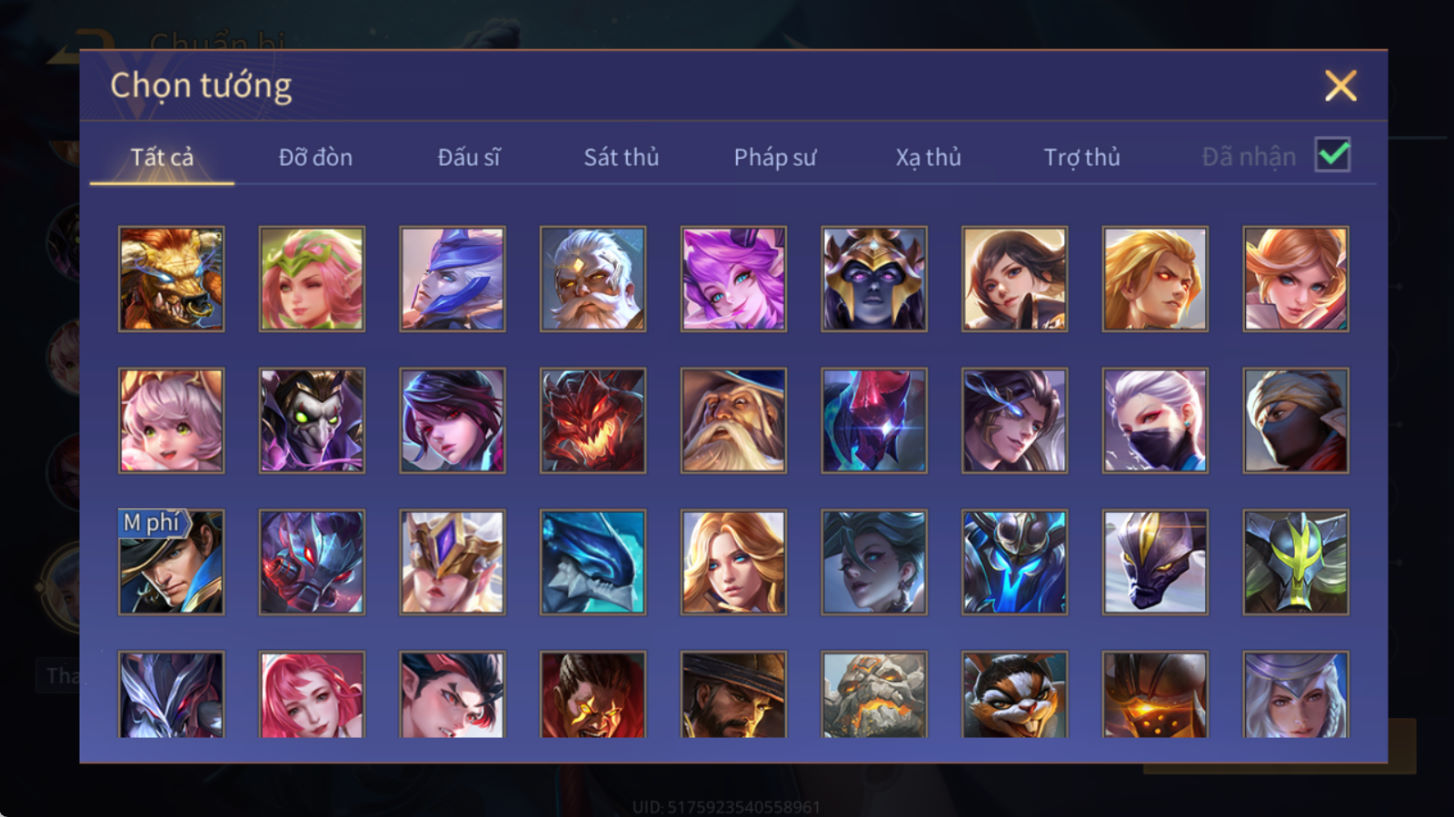Choose the cowboy-hat gunslinger portrait
The width and height of the screenshot is (1454, 817).
coord(733,695)
